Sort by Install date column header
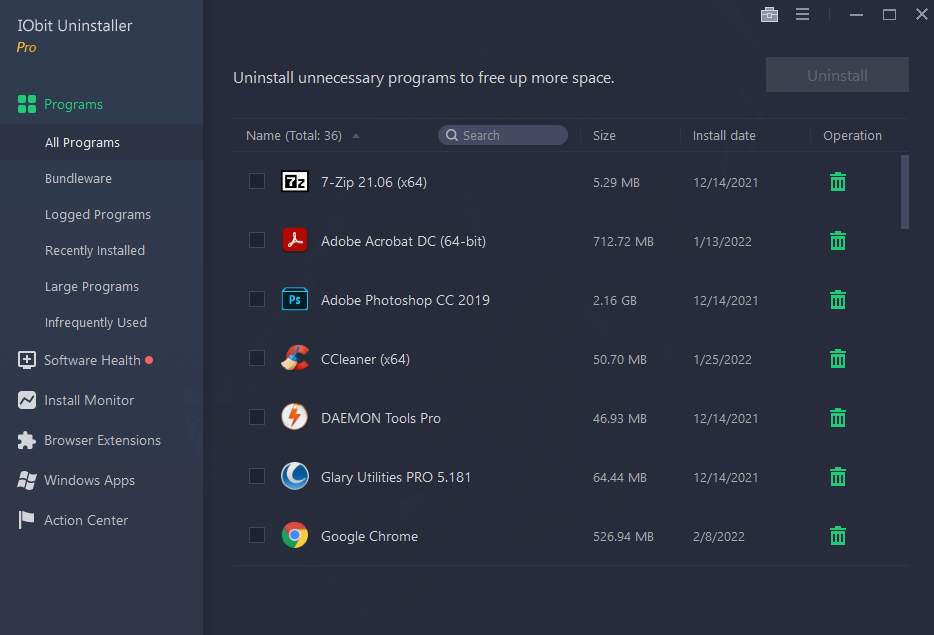Viewport: 934px width, 635px height. tap(724, 136)
